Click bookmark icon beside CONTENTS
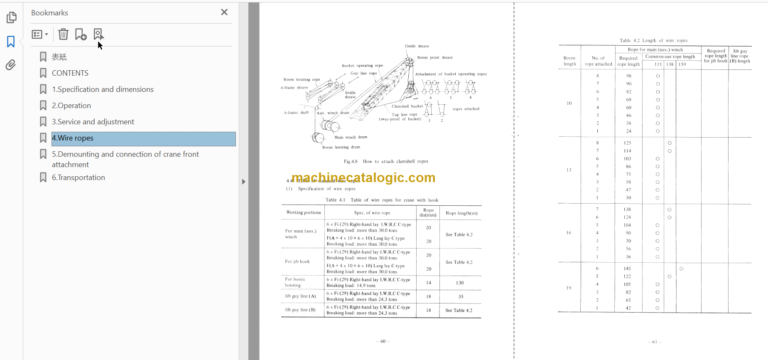 pos(43,73)
